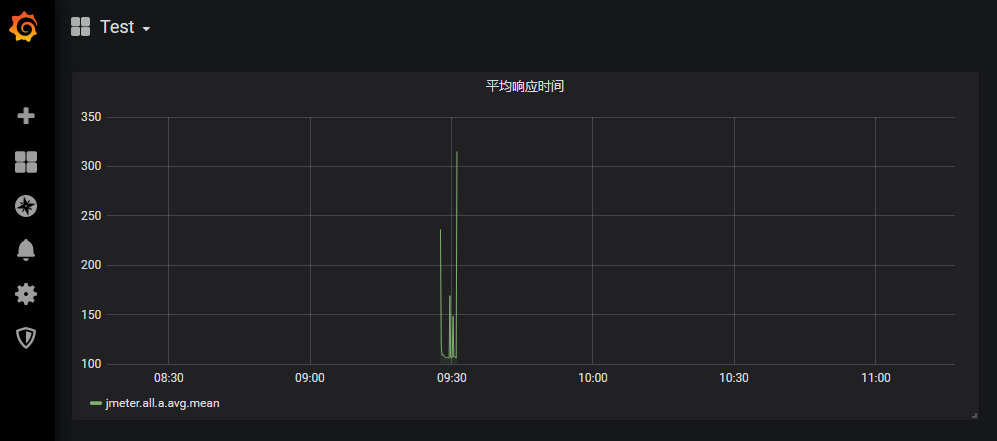Open the Dashboards four-squares sidebar icon

26,162
